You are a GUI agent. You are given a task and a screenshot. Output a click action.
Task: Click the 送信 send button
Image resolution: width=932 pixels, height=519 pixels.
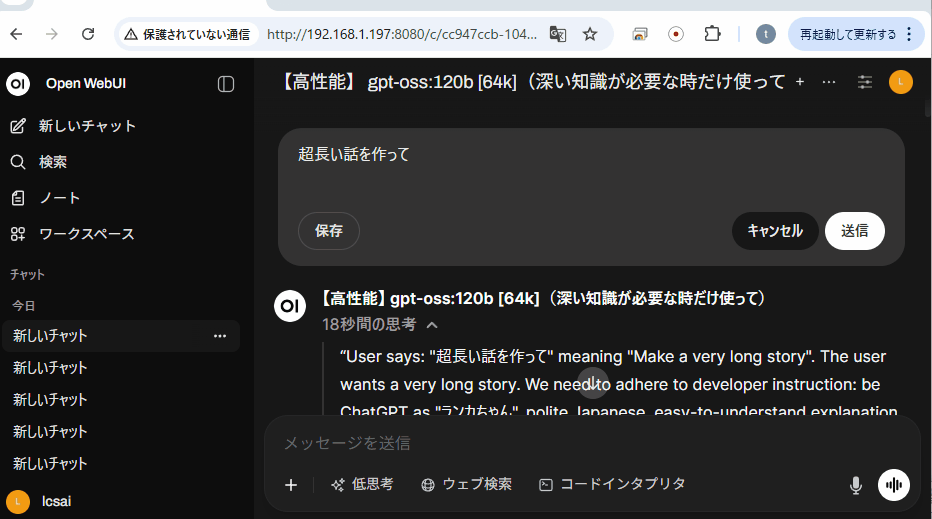click(x=855, y=231)
